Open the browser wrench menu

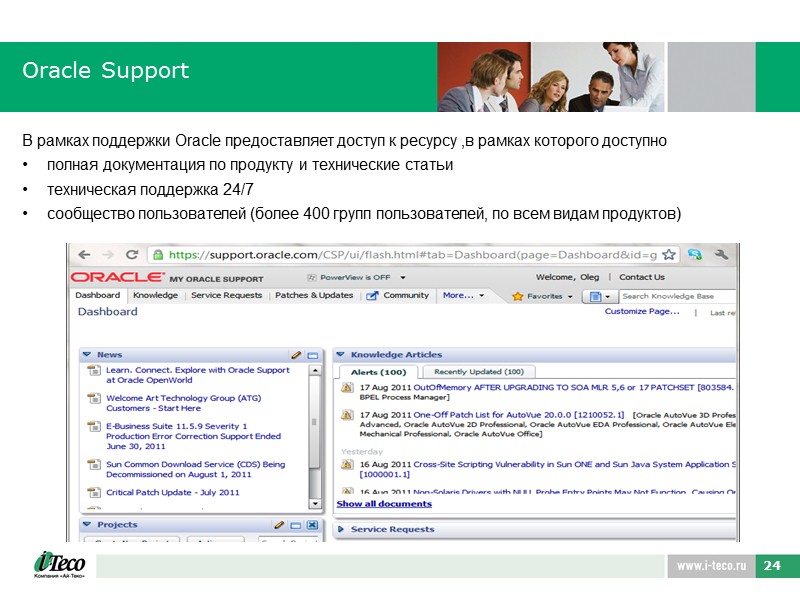pyautogui.click(x=721, y=254)
